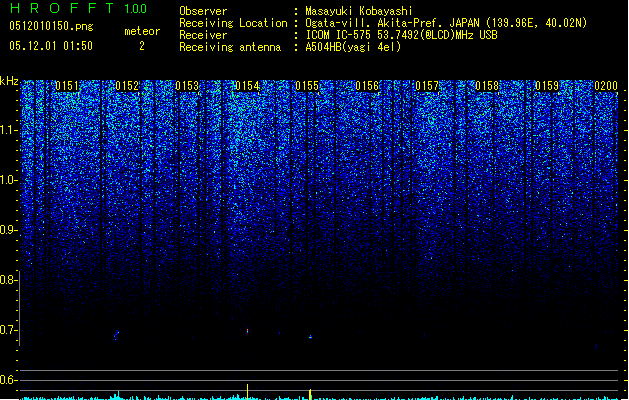Click the 0152 time marker
Screen dimensions: 629x400
pyautogui.click(x=127, y=86)
